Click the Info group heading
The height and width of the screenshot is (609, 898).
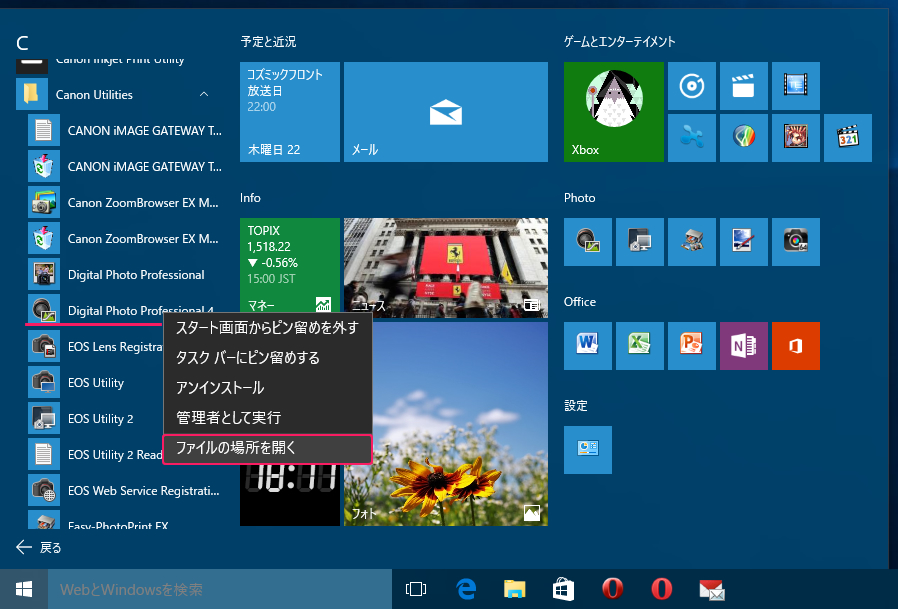point(250,198)
